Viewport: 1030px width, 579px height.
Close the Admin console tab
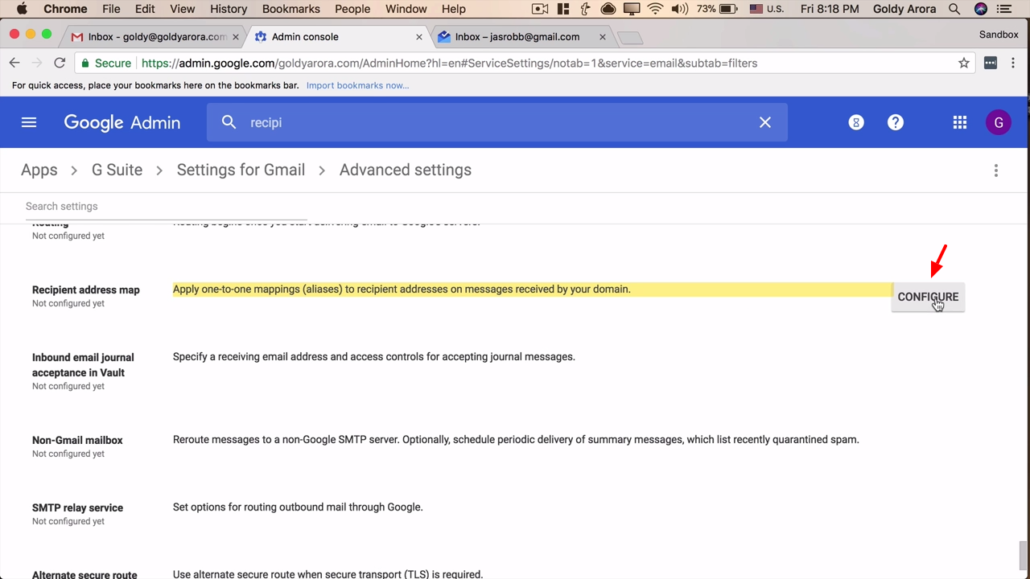coord(419,37)
